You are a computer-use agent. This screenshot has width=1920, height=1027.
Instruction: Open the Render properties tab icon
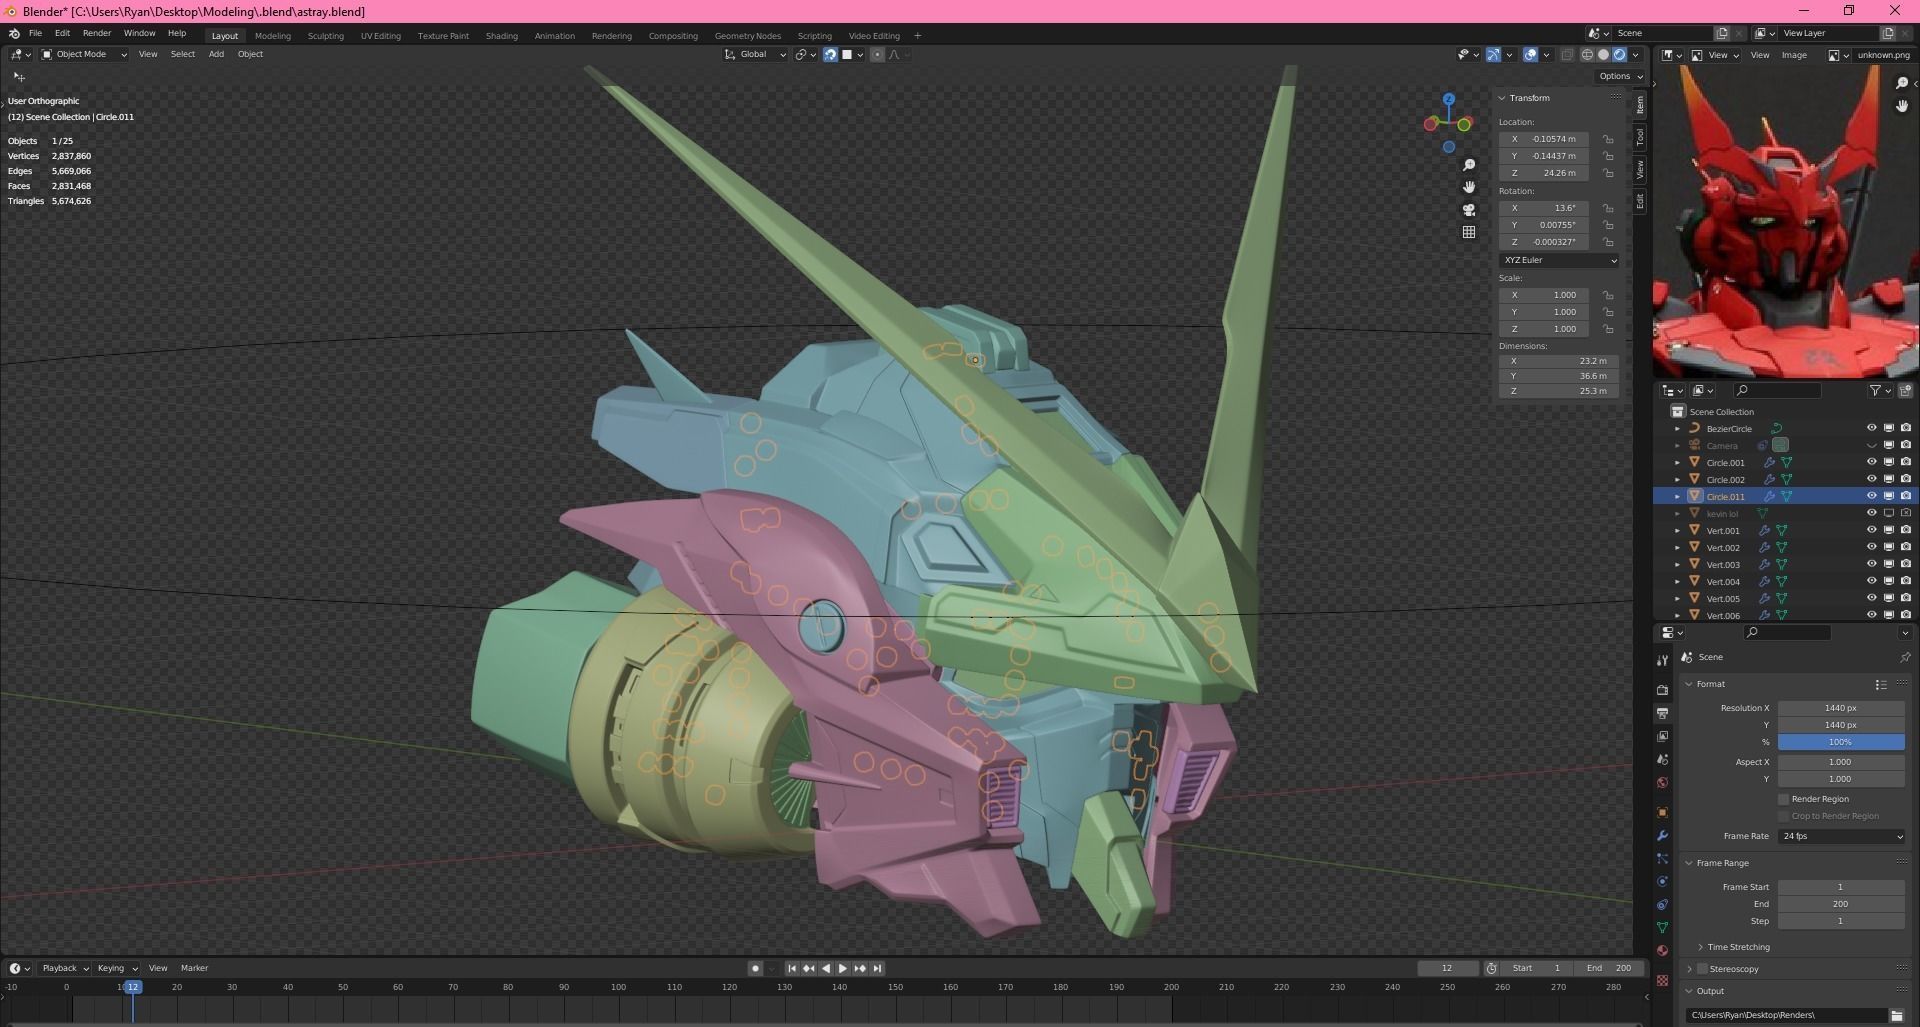point(1662,690)
